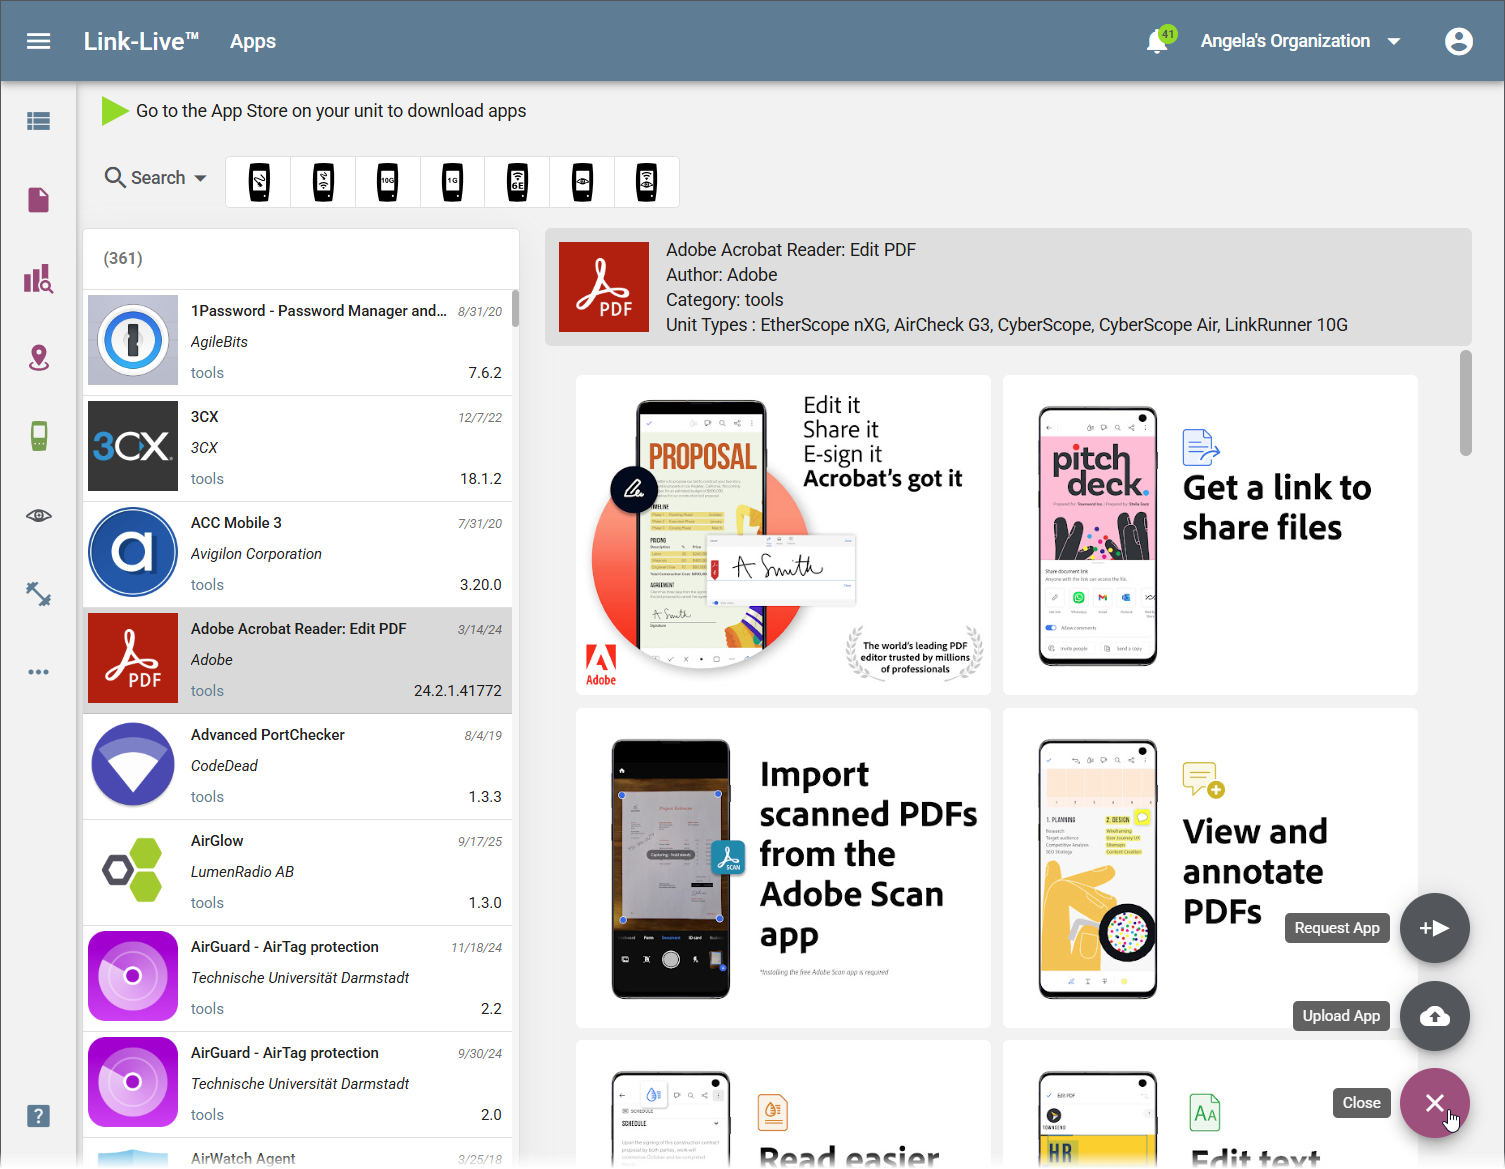Image resolution: width=1505 pixels, height=1169 pixels.
Task: Click the Upload App cloud button
Action: (1434, 1016)
